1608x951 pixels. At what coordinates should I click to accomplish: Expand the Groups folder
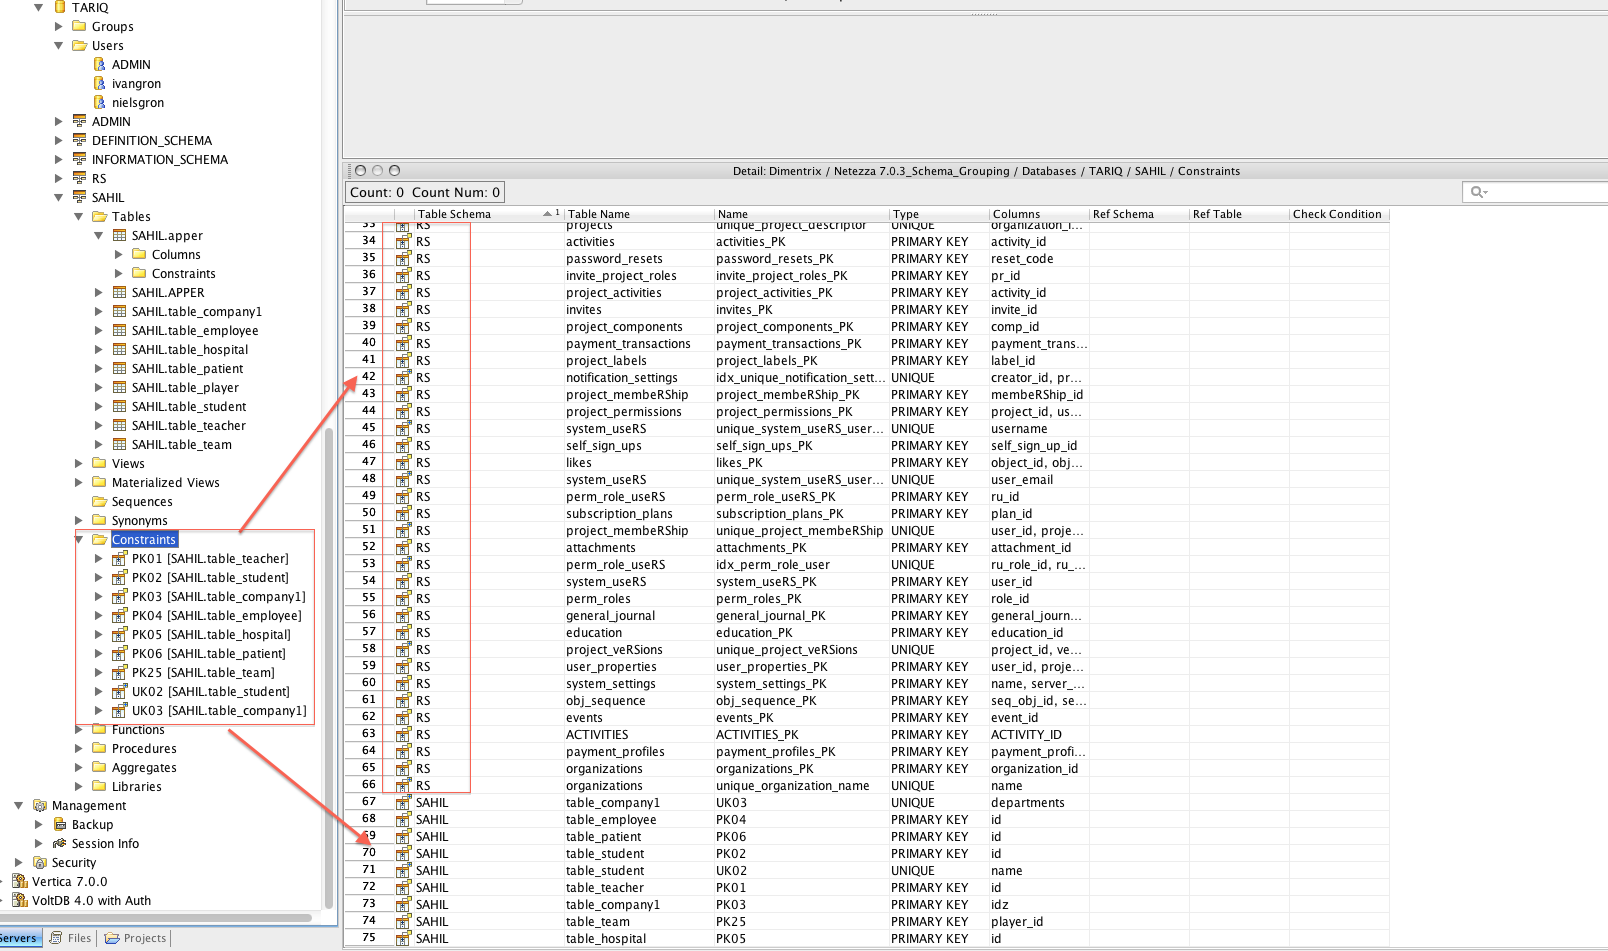[58, 26]
